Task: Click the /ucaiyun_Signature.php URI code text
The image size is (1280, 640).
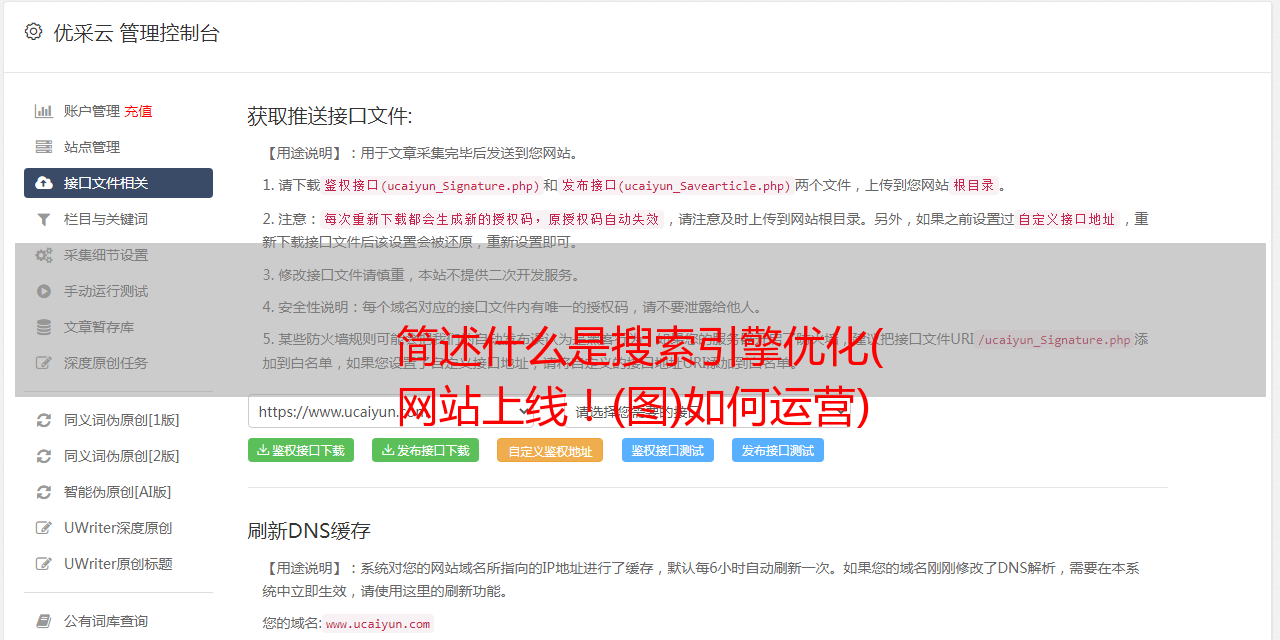Action: [1054, 340]
